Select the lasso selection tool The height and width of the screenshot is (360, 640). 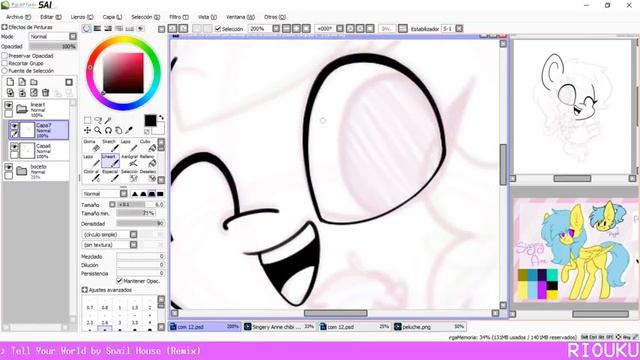(x=98, y=120)
